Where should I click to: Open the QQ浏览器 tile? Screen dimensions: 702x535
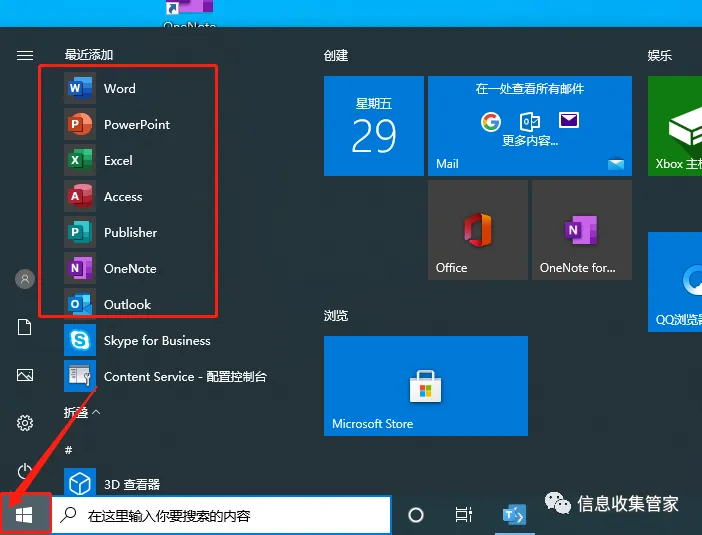tap(675, 282)
